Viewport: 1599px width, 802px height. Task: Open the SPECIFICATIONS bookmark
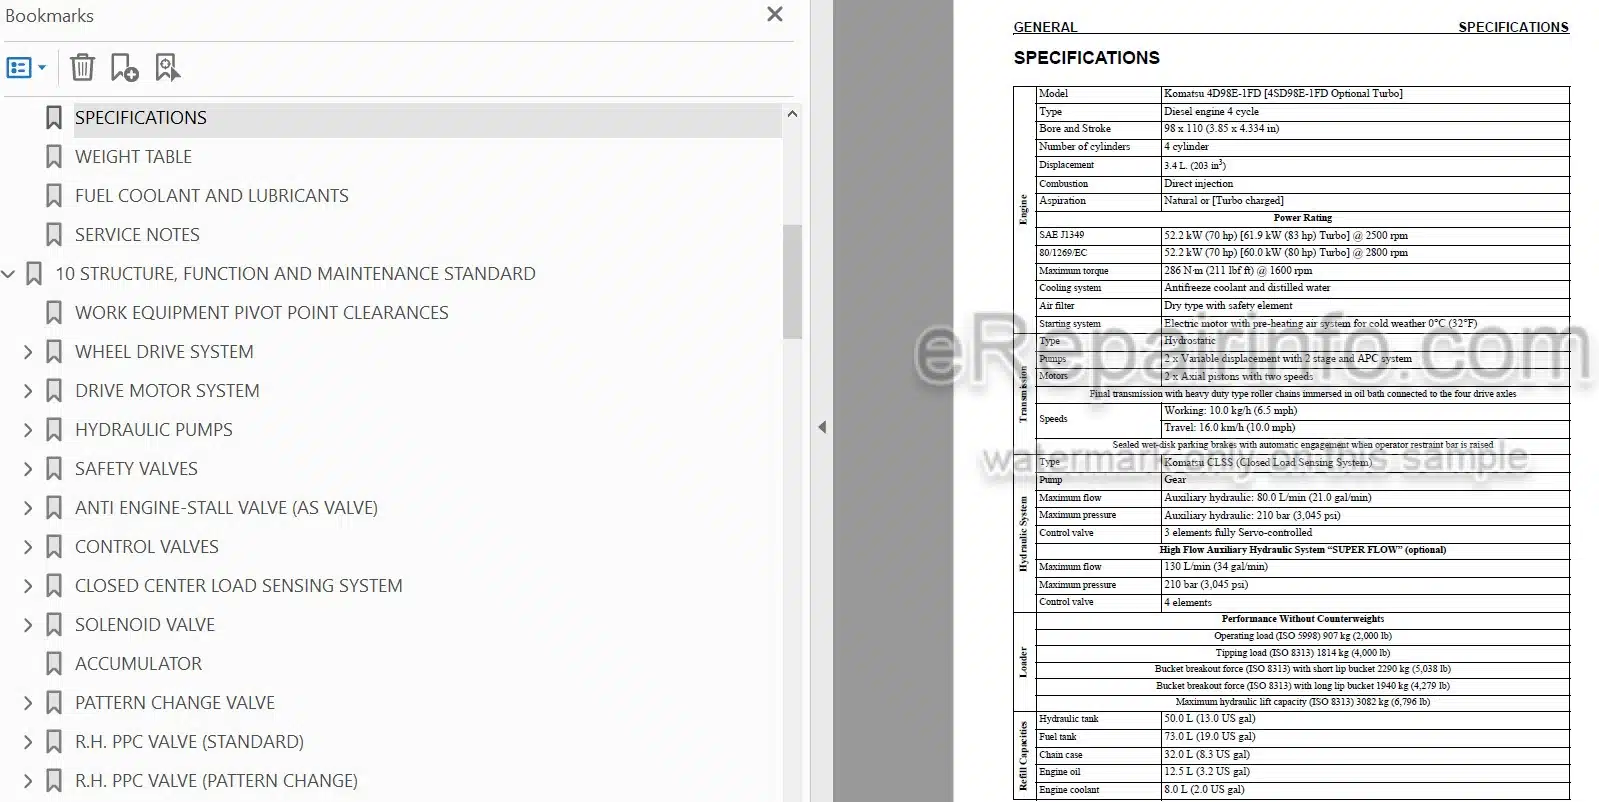click(141, 118)
